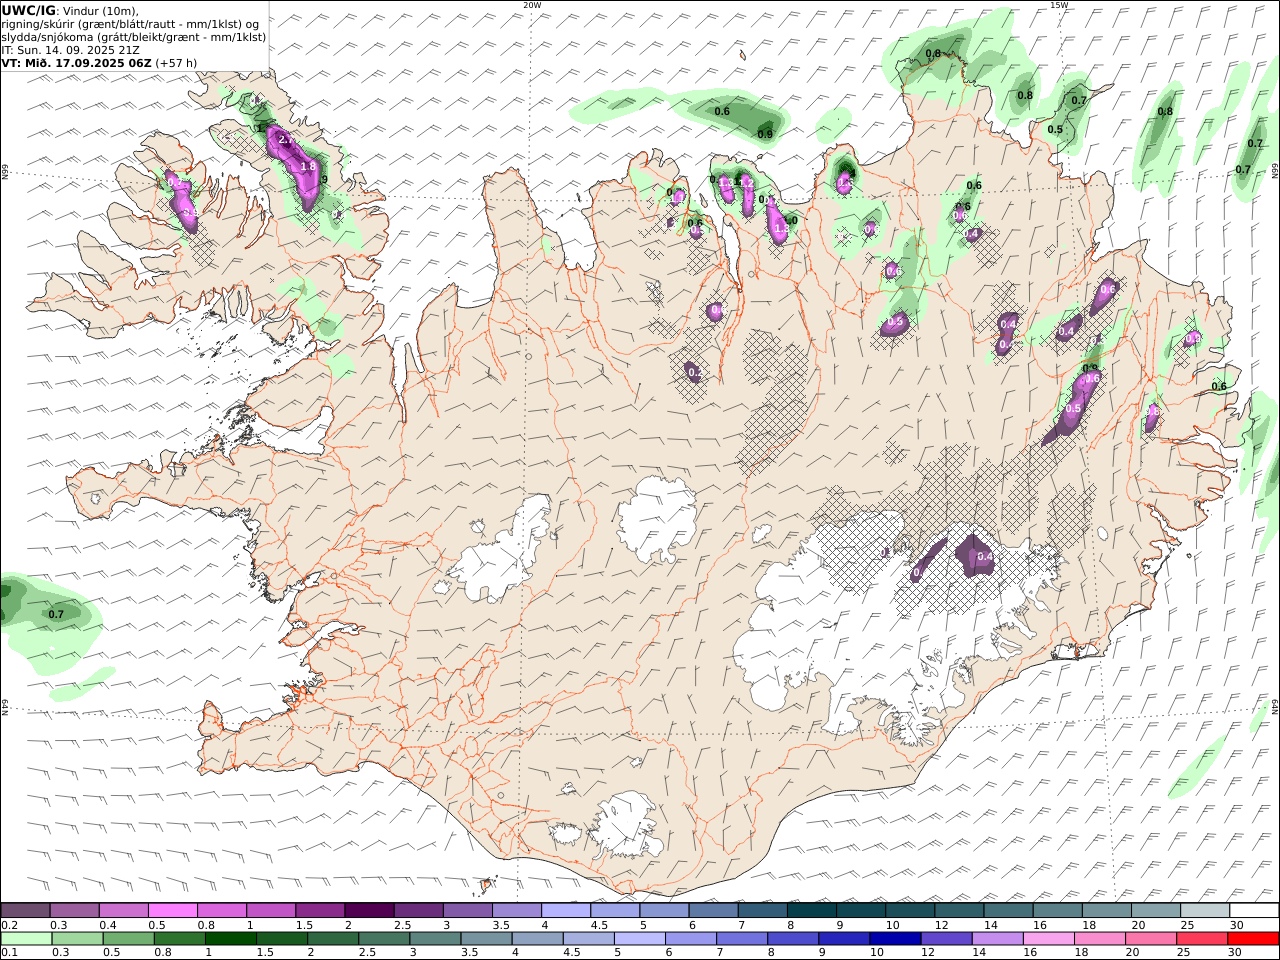Click the 'slydda/snjókoma' header line
The width and height of the screenshot is (1280, 960).
[134, 37]
